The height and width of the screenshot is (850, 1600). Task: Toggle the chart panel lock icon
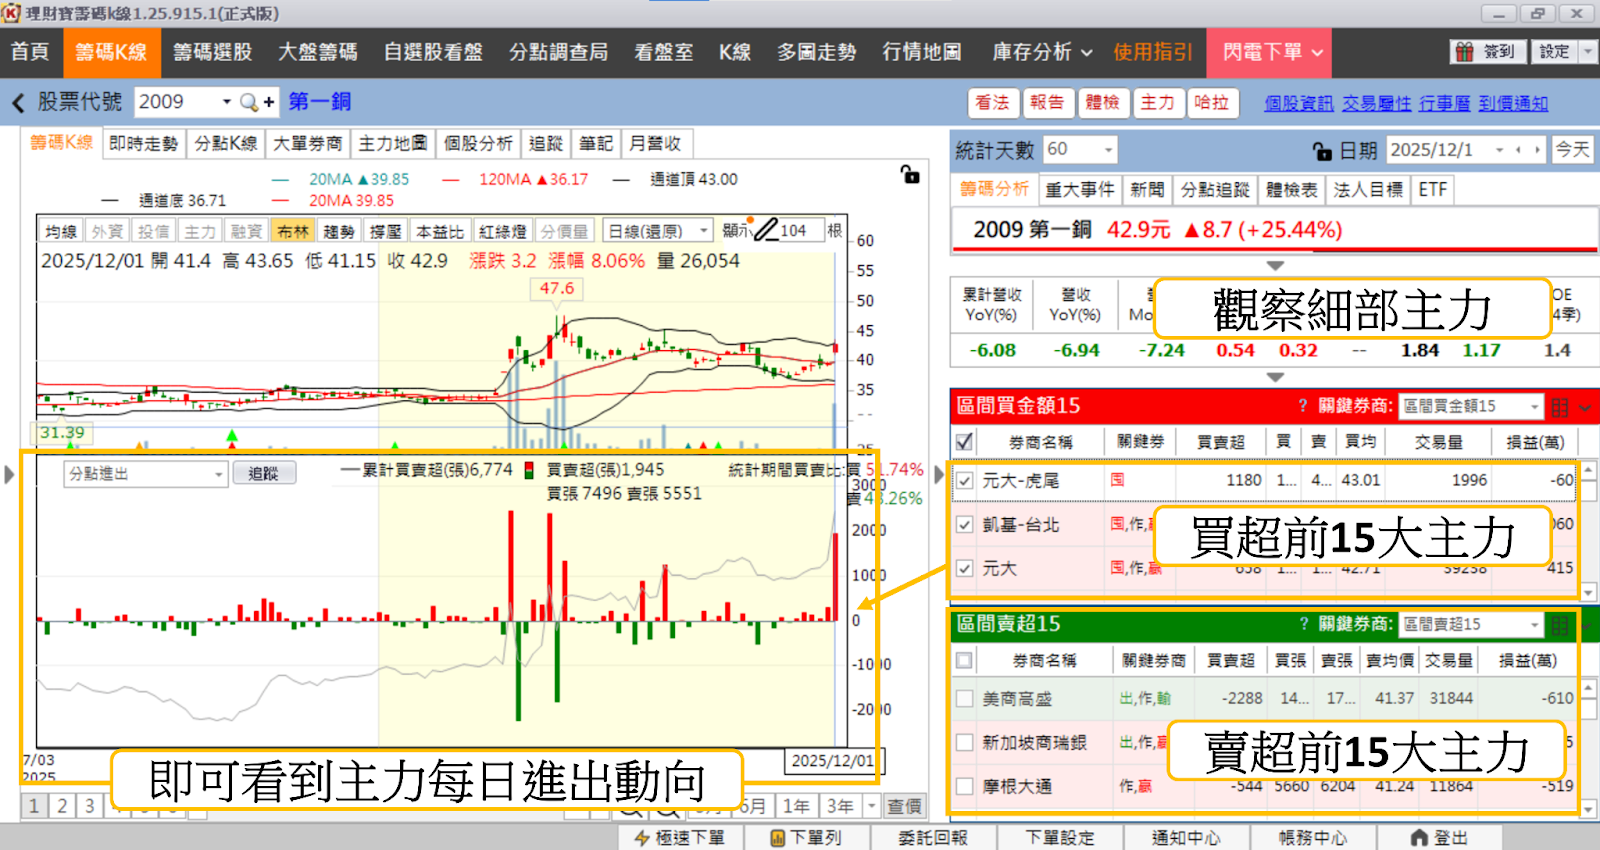point(910,174)
